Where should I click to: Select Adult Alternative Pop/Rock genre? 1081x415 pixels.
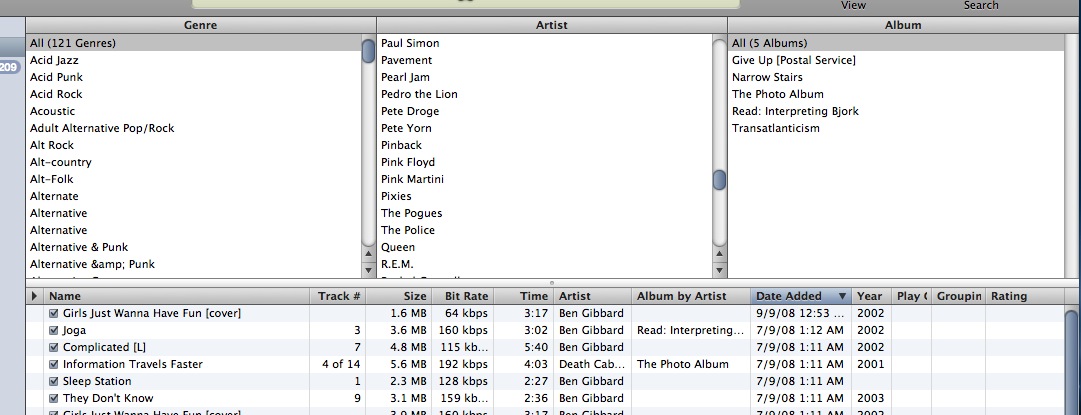point(193,128)
